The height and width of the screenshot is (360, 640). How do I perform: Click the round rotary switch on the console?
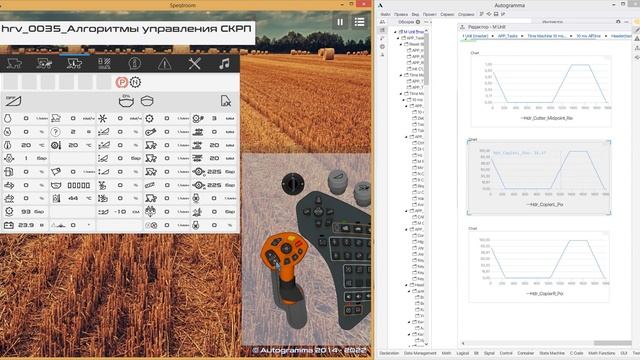293,184
